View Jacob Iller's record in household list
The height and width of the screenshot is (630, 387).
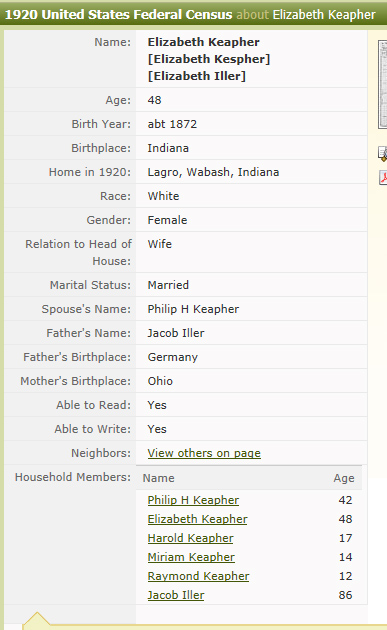pyautogui.click(x=176, y=595)
